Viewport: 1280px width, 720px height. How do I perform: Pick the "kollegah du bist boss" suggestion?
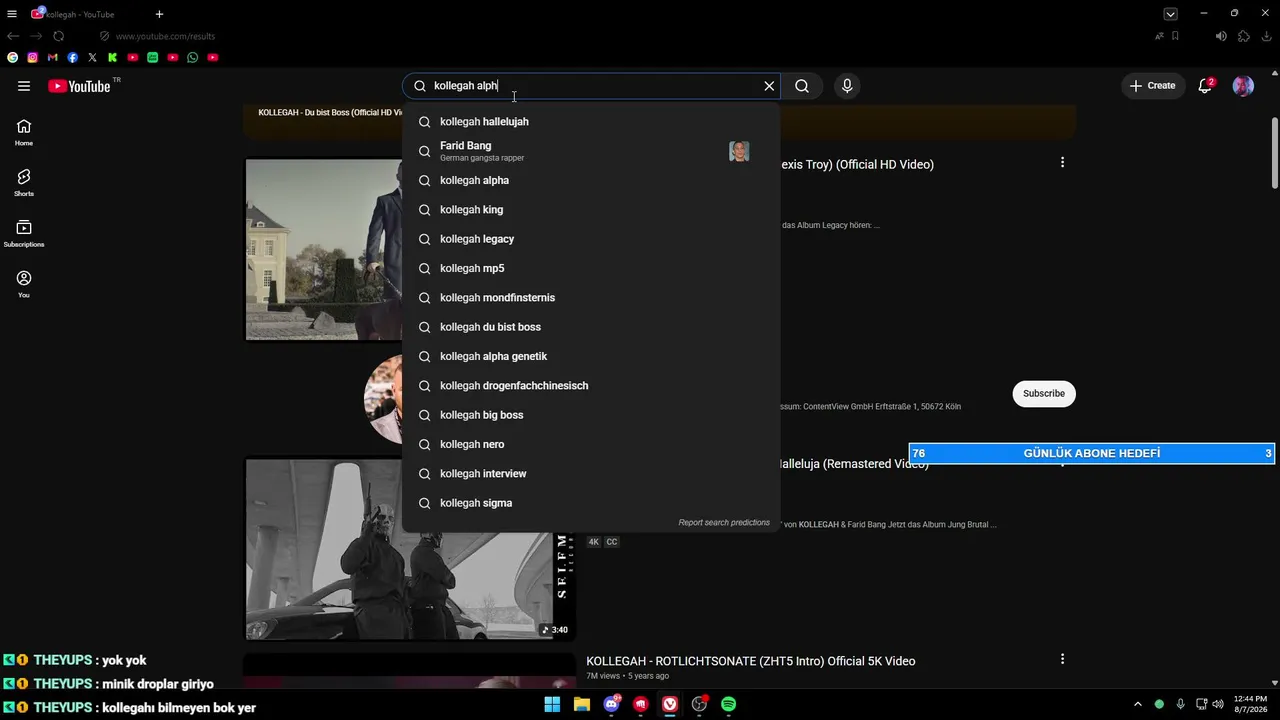[x=591, y=327]
